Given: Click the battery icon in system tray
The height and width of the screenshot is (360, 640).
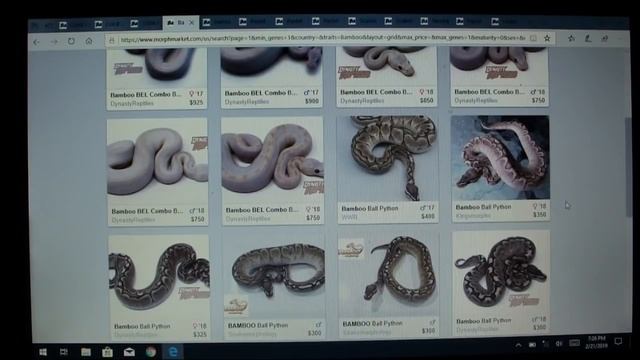Looking at the screenshot, I should click(x=532, y=345).
